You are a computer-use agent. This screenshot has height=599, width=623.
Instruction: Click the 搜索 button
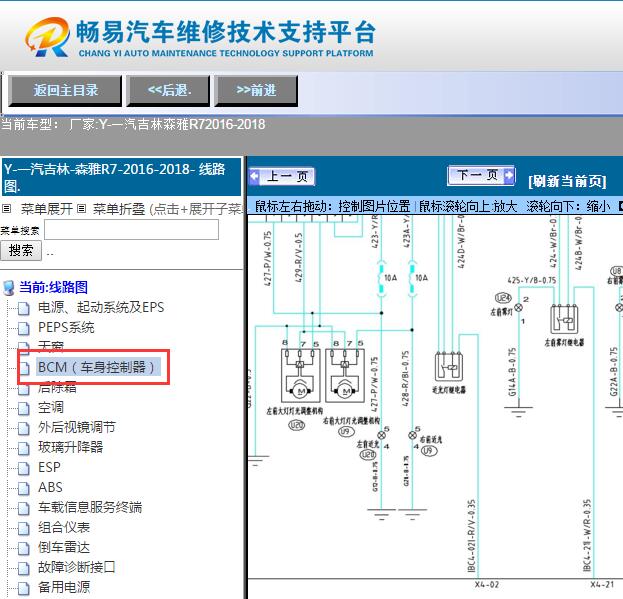(21, 251)
